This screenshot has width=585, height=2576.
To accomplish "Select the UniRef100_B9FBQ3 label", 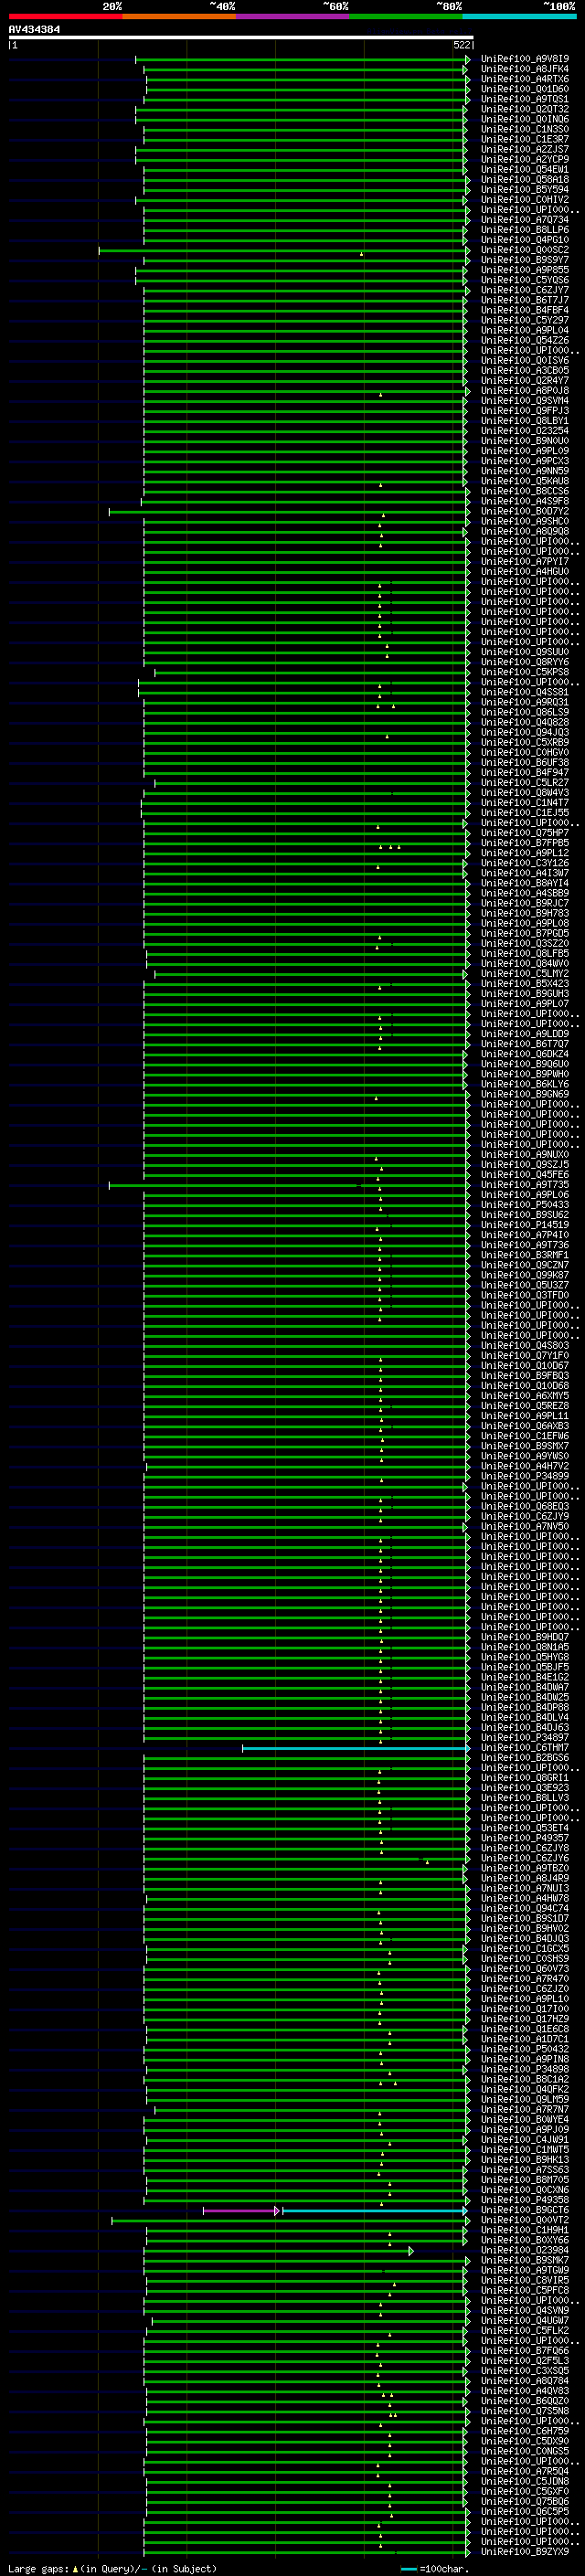I will tap(525, 1375).
